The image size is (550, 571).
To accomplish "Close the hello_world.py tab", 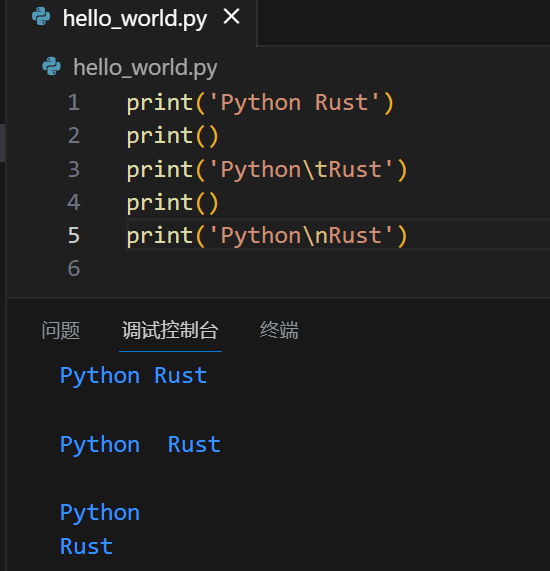I will point(231,17).
